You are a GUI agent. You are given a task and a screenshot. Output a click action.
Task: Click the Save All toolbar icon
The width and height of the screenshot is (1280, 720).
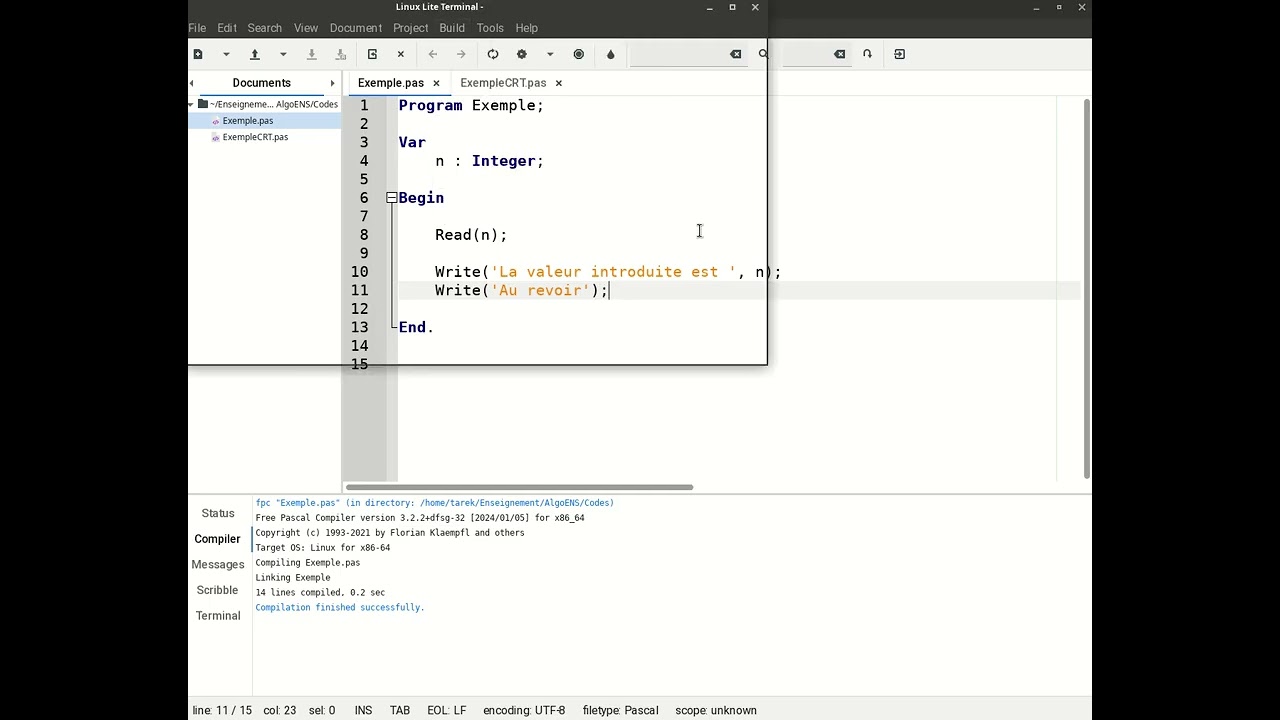pos(341,54)
